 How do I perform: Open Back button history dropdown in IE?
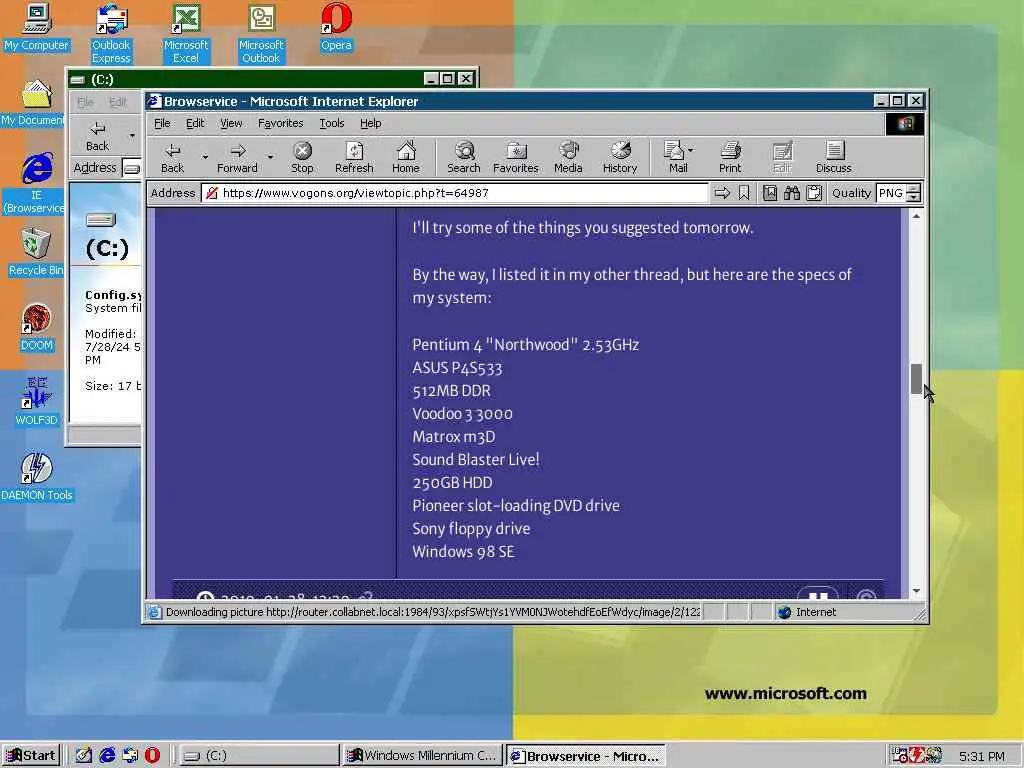pyautogui.click(x=204, y=157)
